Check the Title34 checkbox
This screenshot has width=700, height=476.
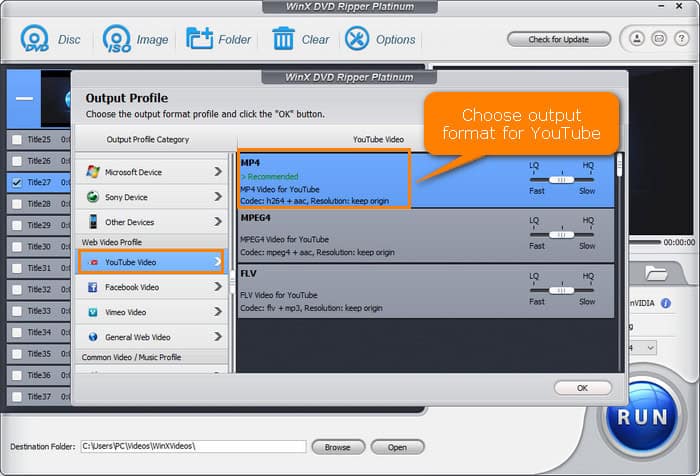coord(17,332)
